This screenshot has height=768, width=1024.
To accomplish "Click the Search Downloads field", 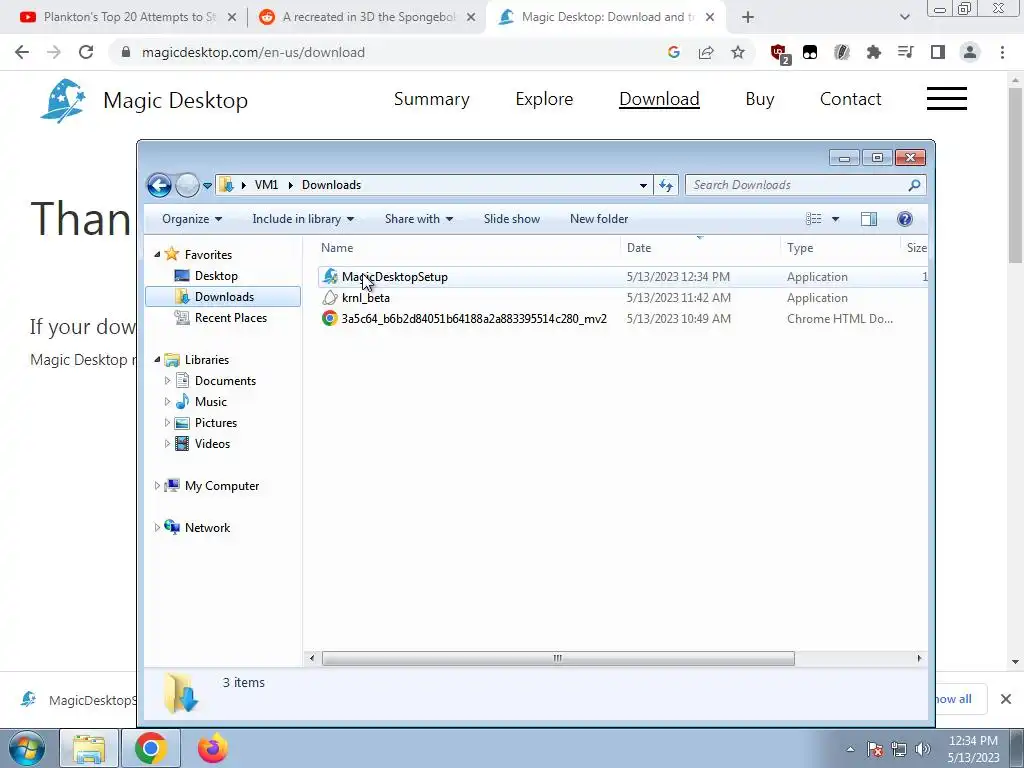I will pos(806,185).
